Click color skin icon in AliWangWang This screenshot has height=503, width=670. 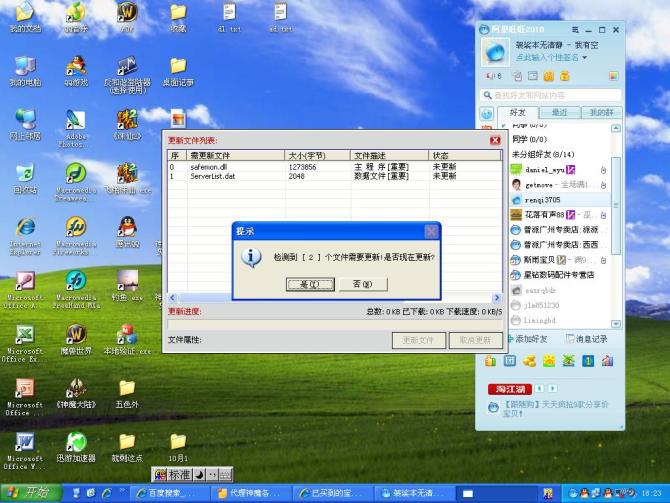click(x=613, y=76)
